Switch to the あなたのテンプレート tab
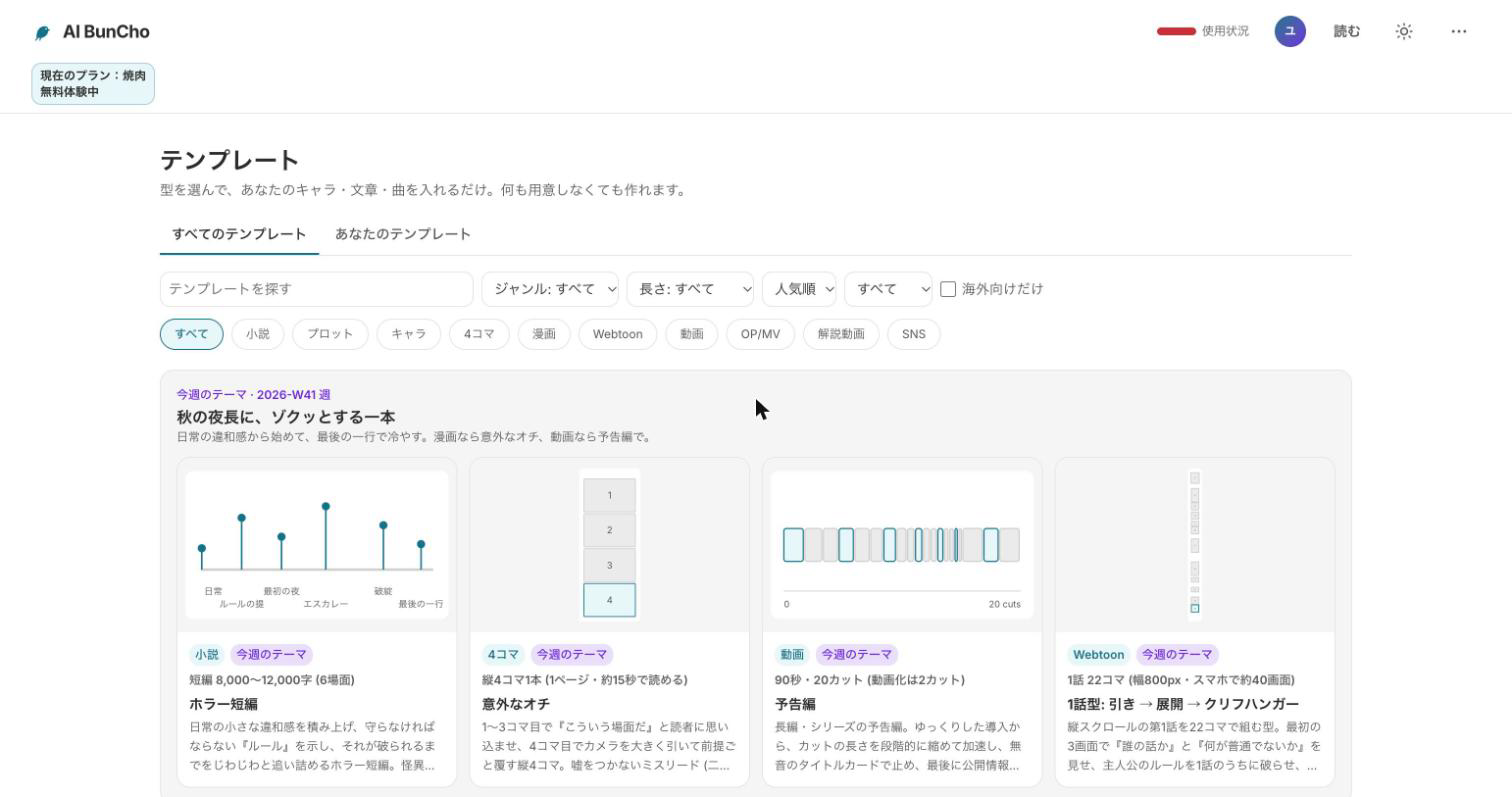The image size is (1512, 797). click(x=403, y=234)
